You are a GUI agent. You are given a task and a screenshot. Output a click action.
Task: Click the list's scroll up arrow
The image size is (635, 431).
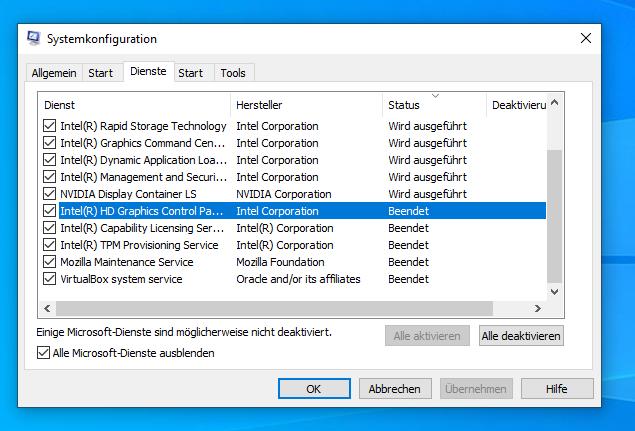pos(554,102)
